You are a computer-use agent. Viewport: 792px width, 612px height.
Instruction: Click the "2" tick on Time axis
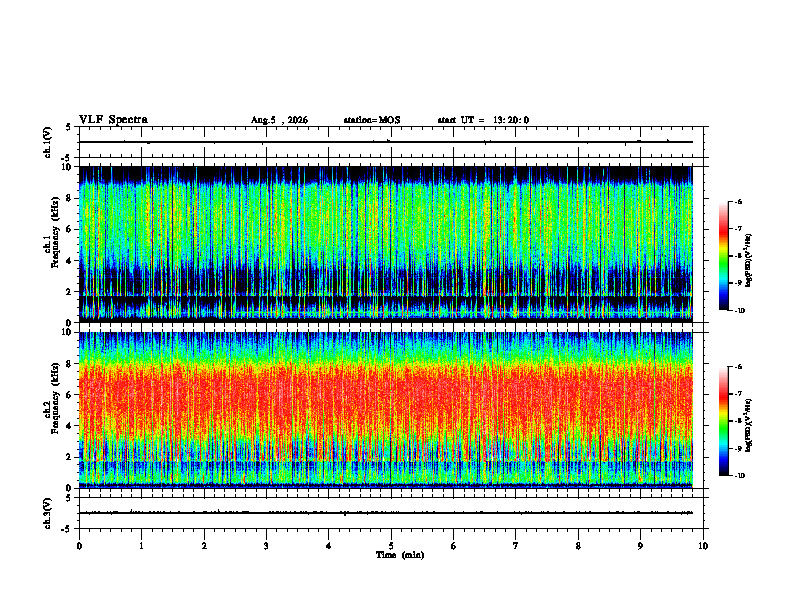point(204,546)
